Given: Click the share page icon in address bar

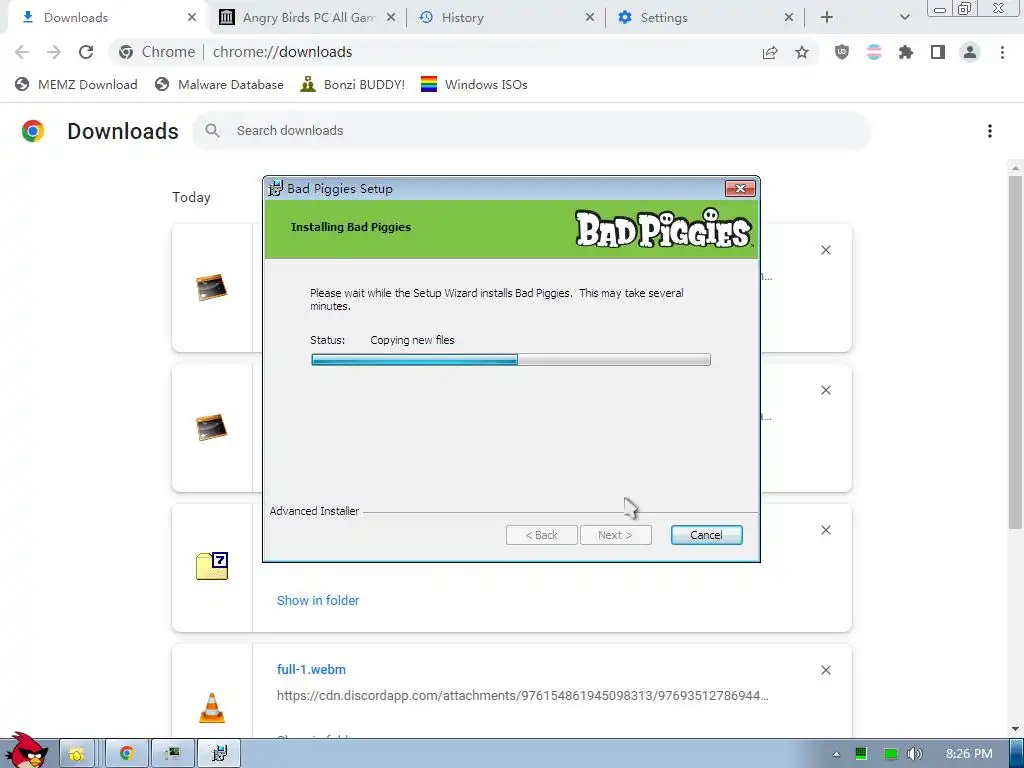Looking at the screenshot, I should point(770,53).
